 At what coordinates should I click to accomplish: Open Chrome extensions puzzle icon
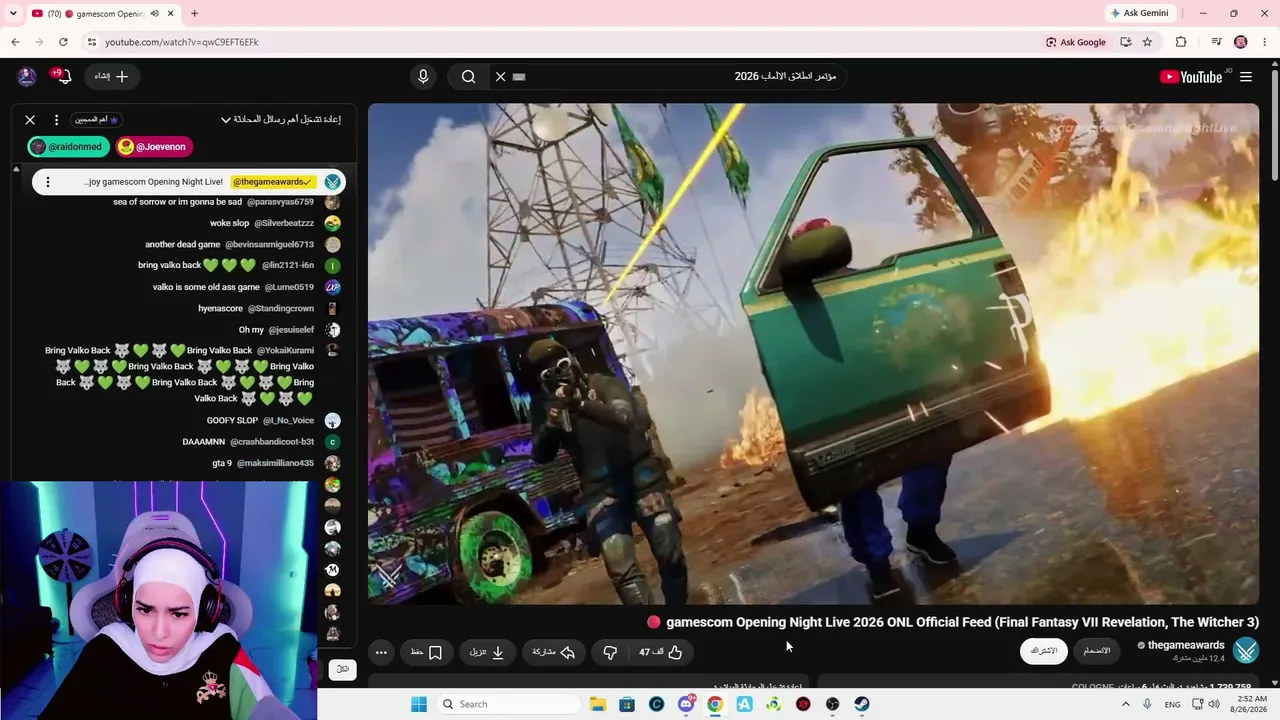click(1181, 42)
